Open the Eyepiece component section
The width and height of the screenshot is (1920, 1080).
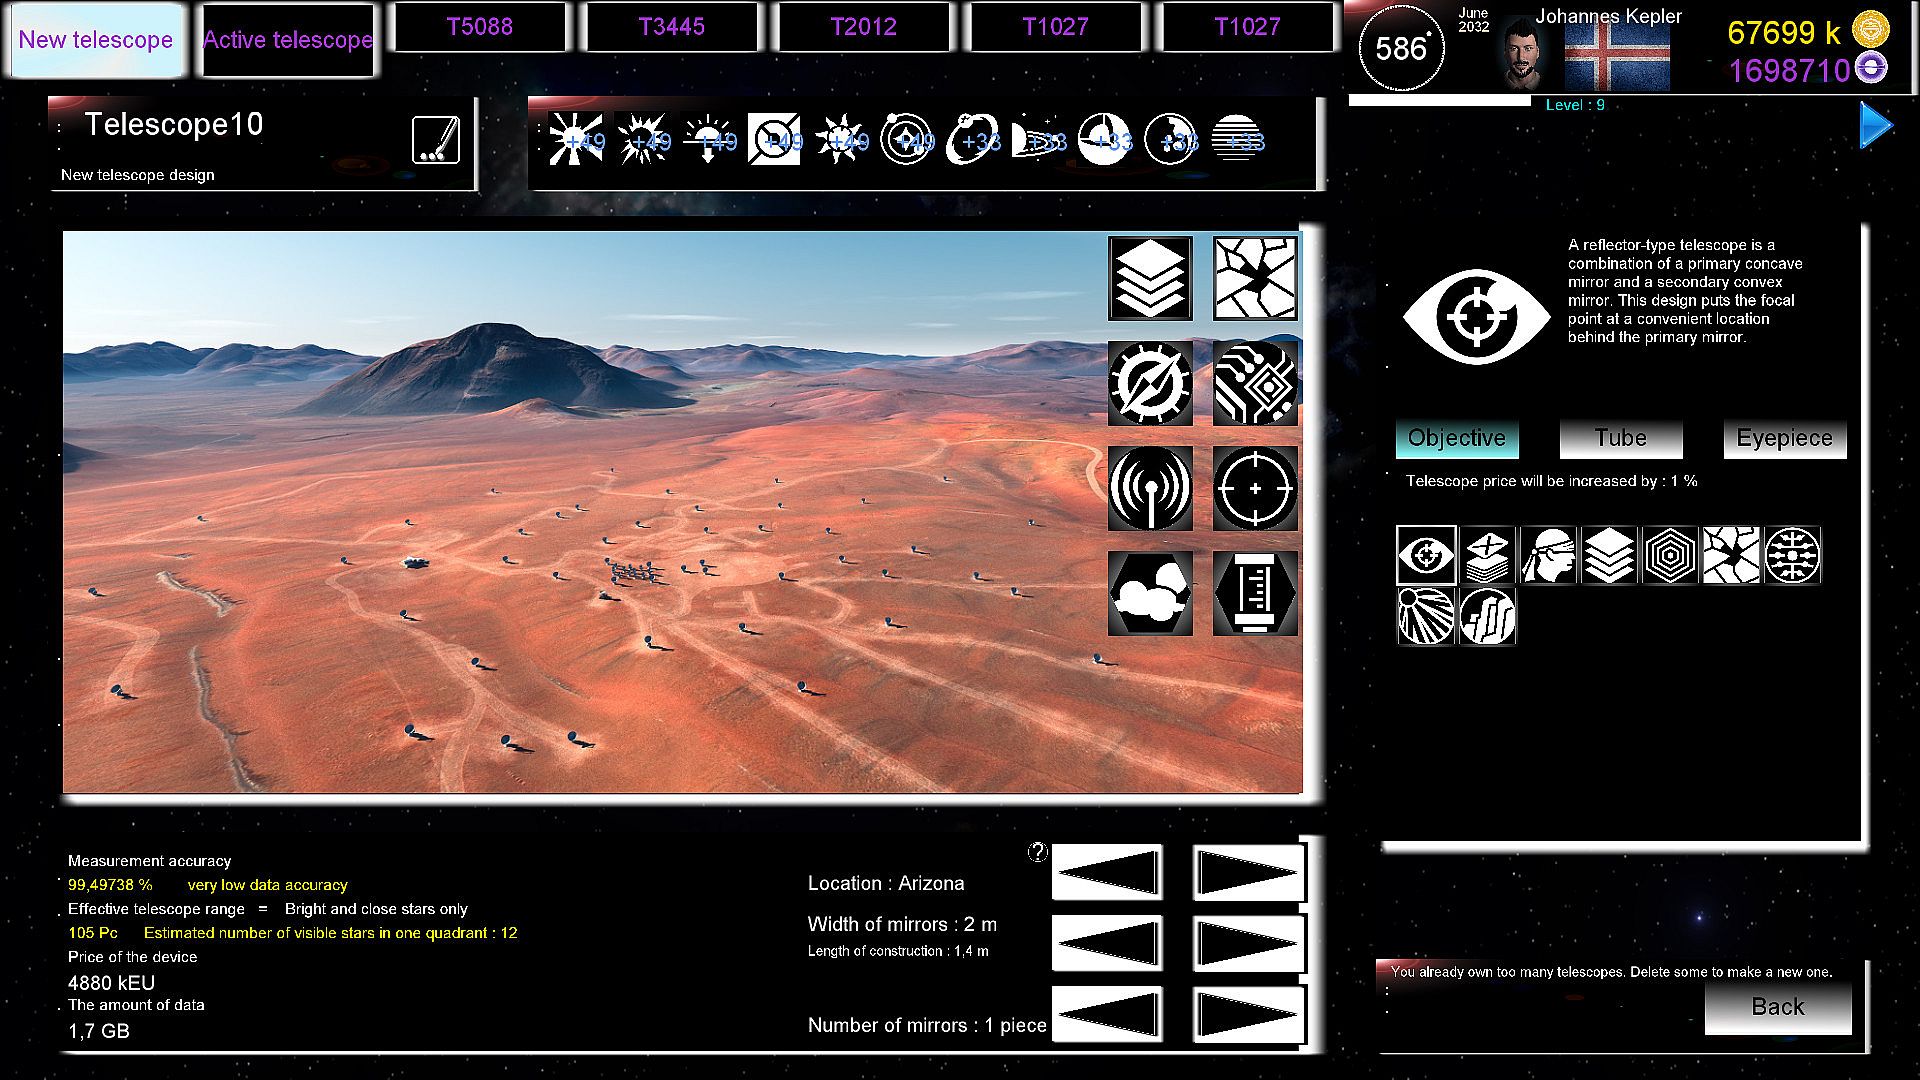click(1784, 438)
